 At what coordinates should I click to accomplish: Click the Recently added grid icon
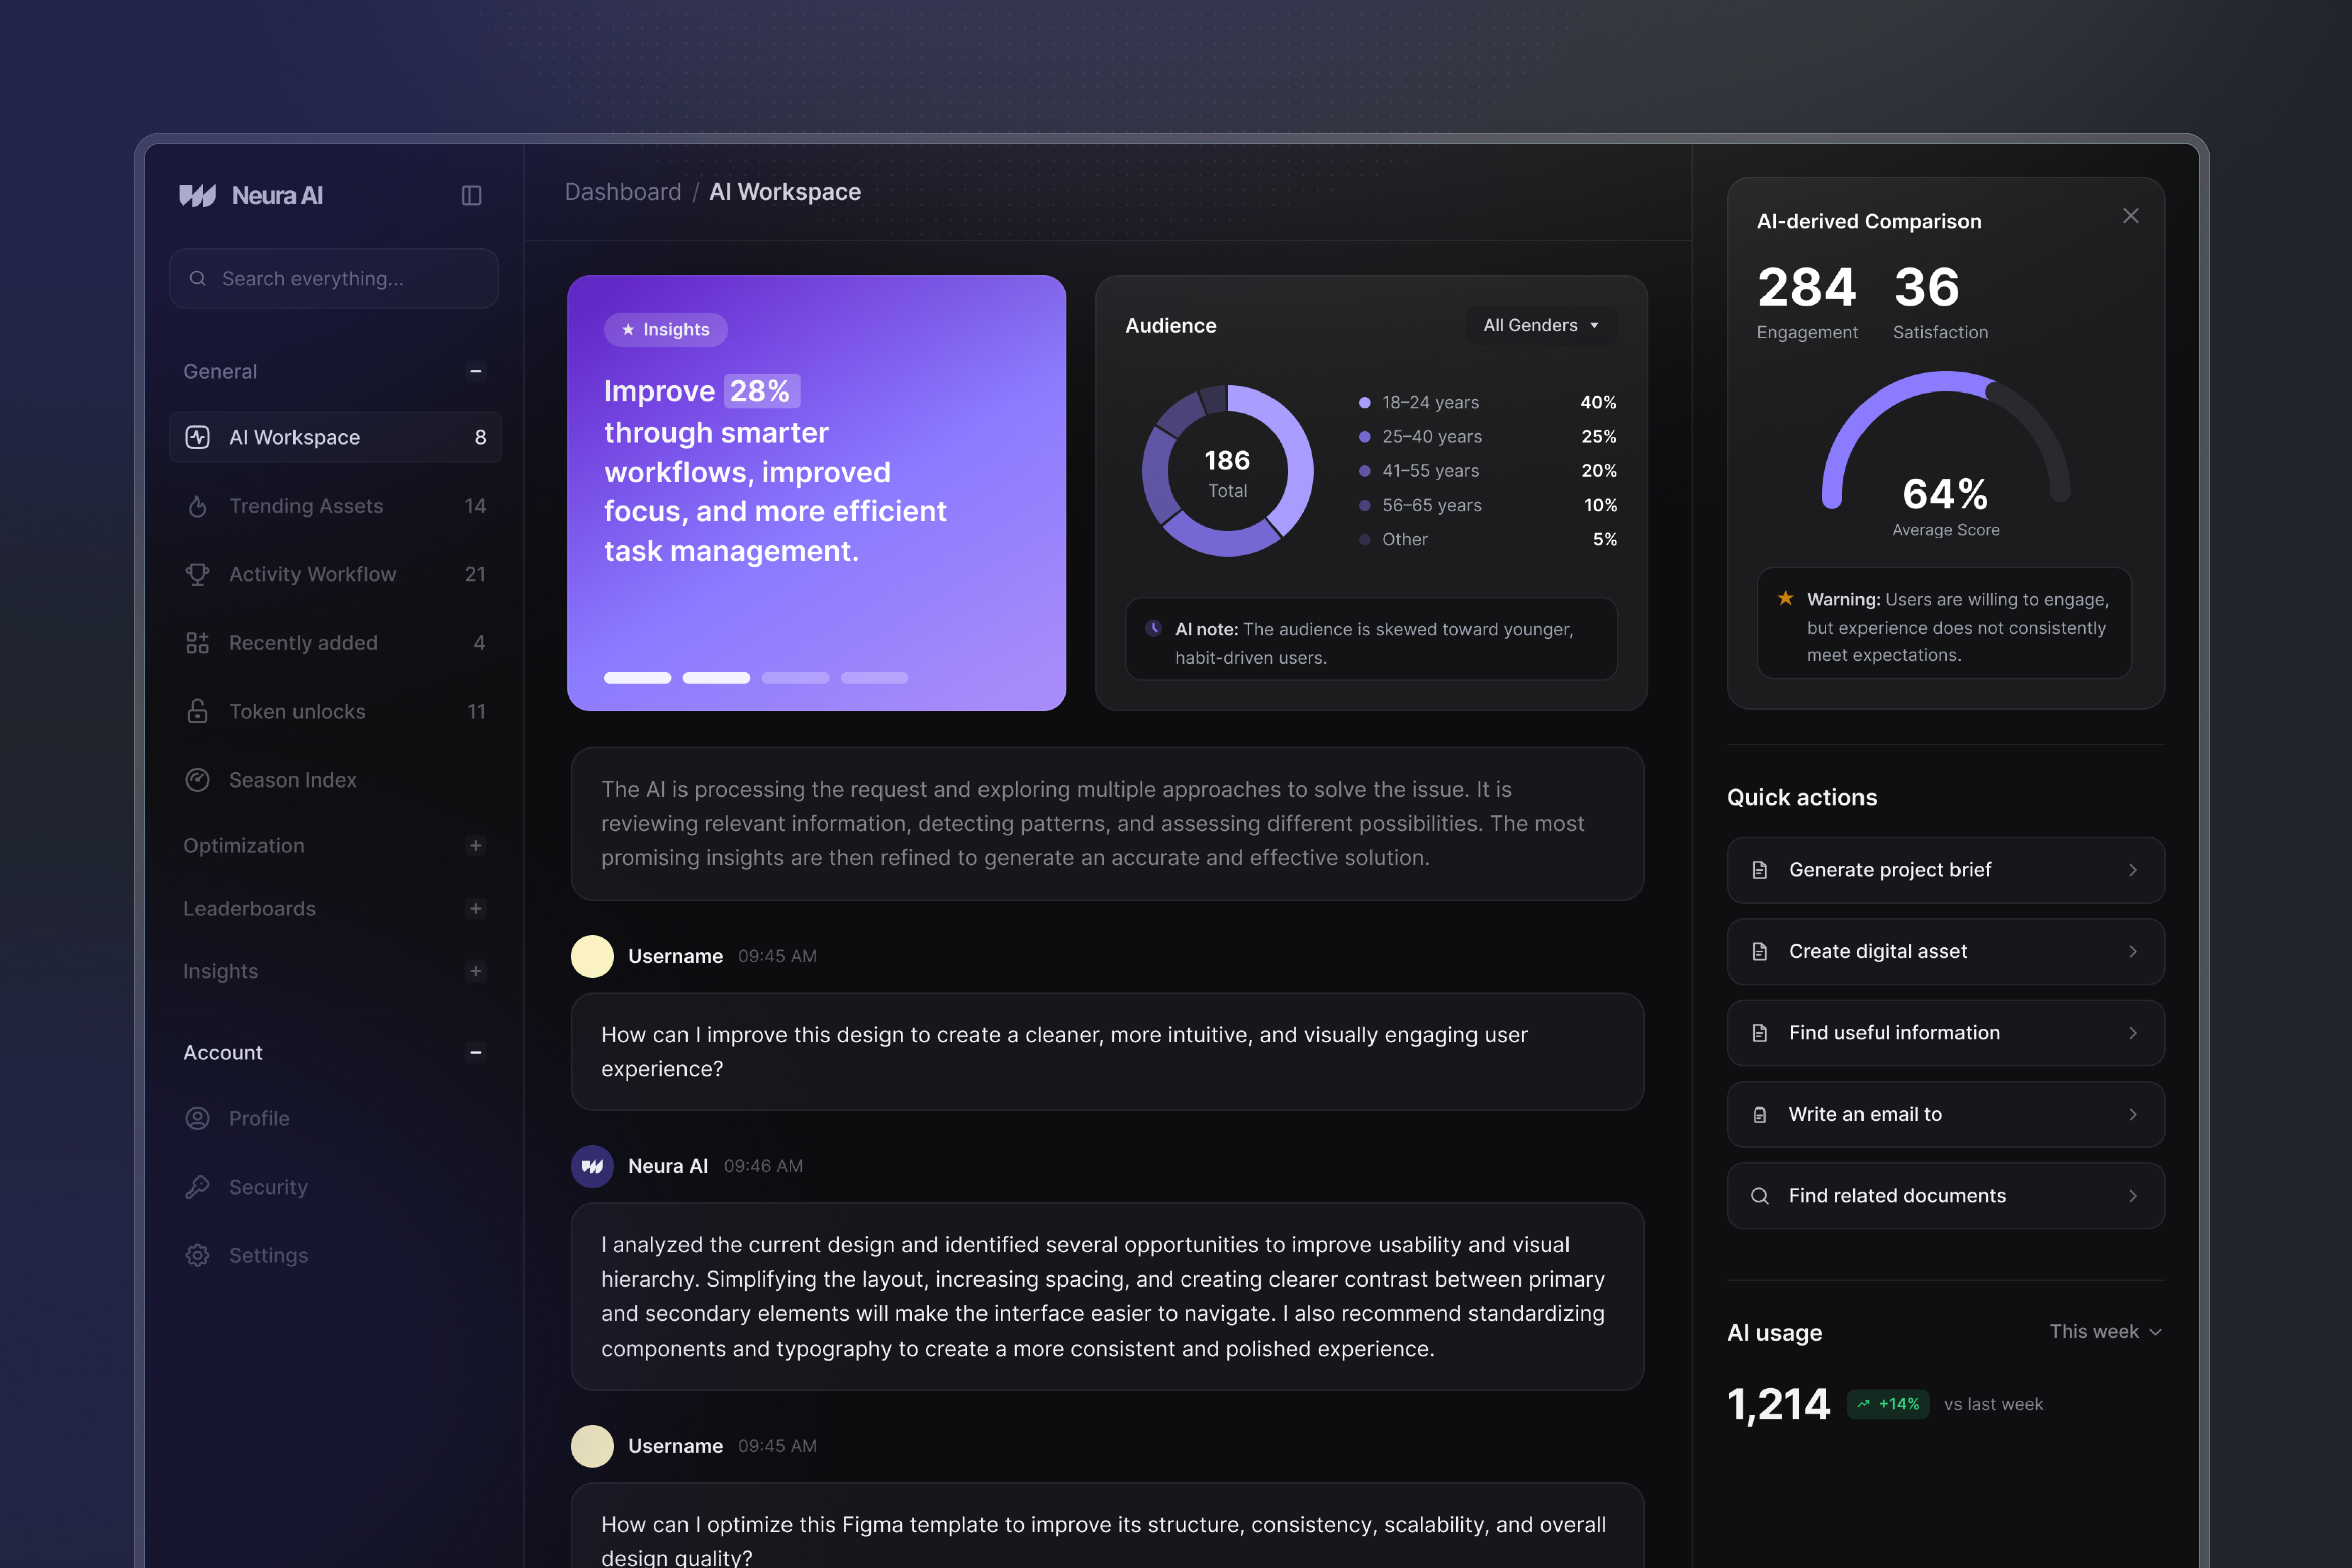(x=198, y=643)
